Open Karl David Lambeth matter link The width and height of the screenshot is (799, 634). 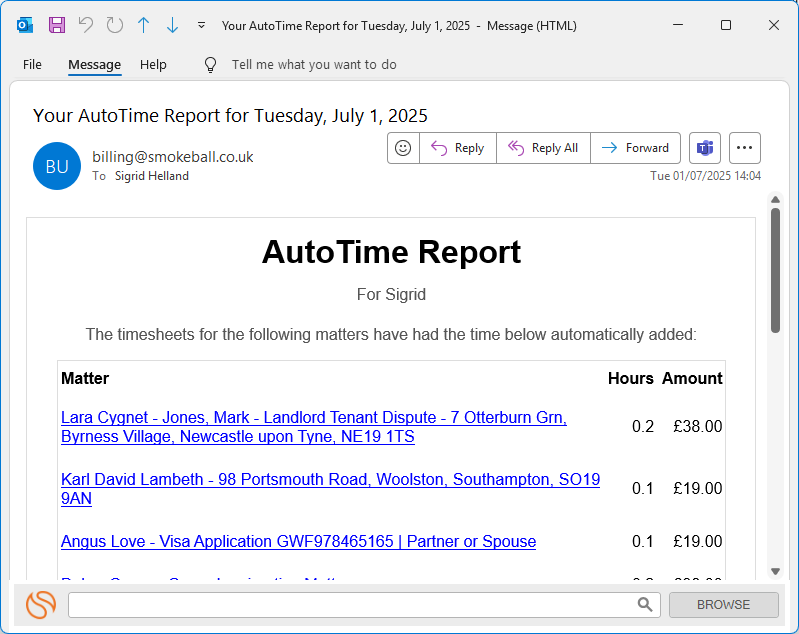pyautogui.click(x=330, y=489)
